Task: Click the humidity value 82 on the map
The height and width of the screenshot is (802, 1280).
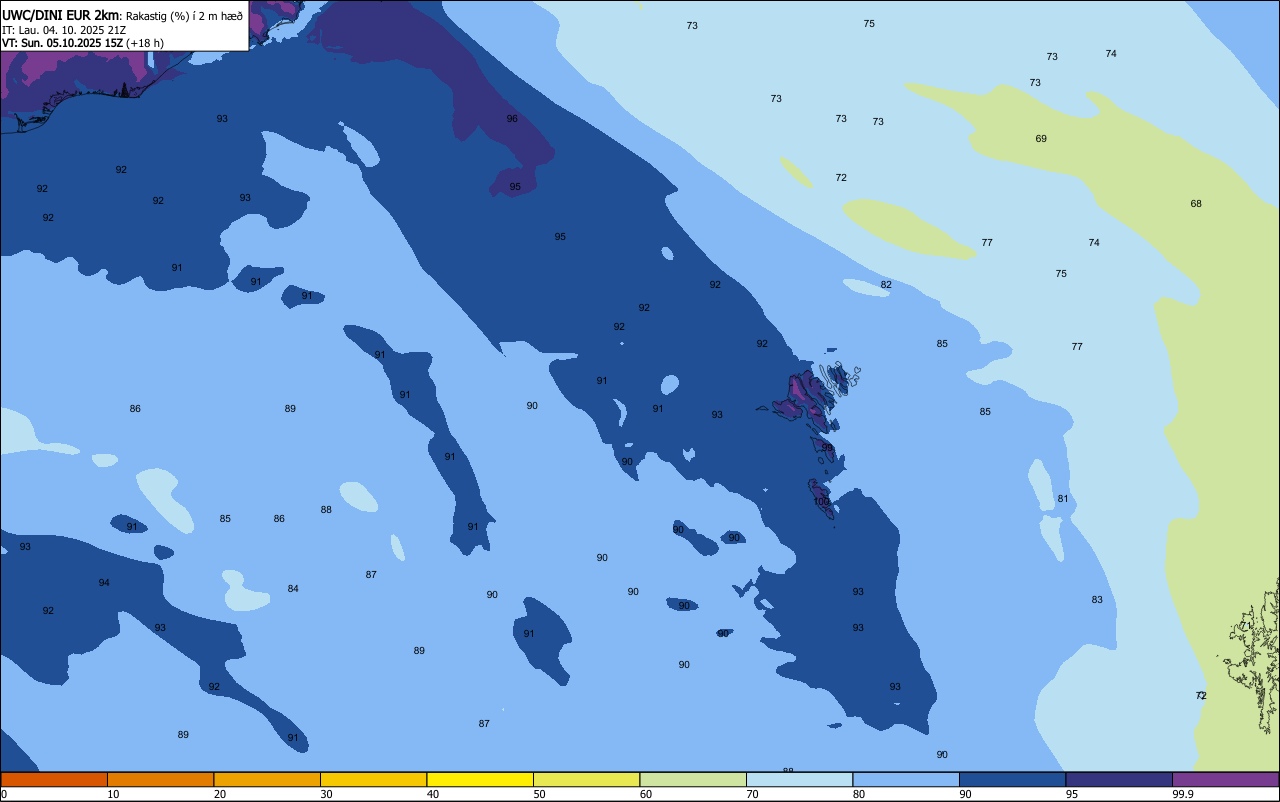Action: click(886, 285)
